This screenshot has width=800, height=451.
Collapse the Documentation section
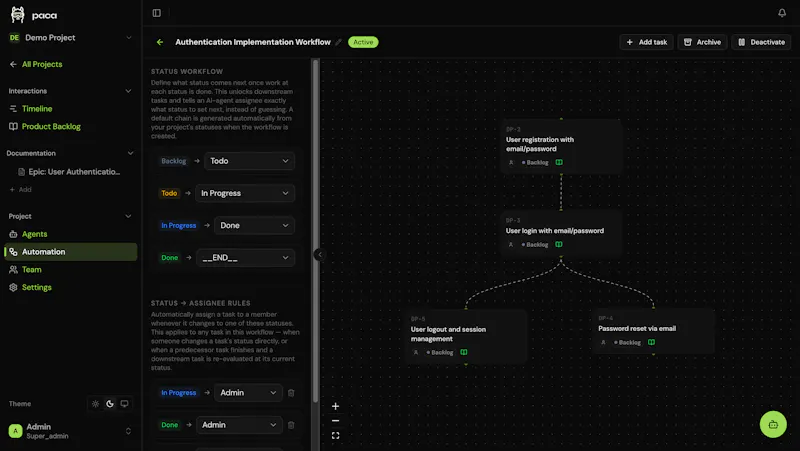[x=130, y=153]
